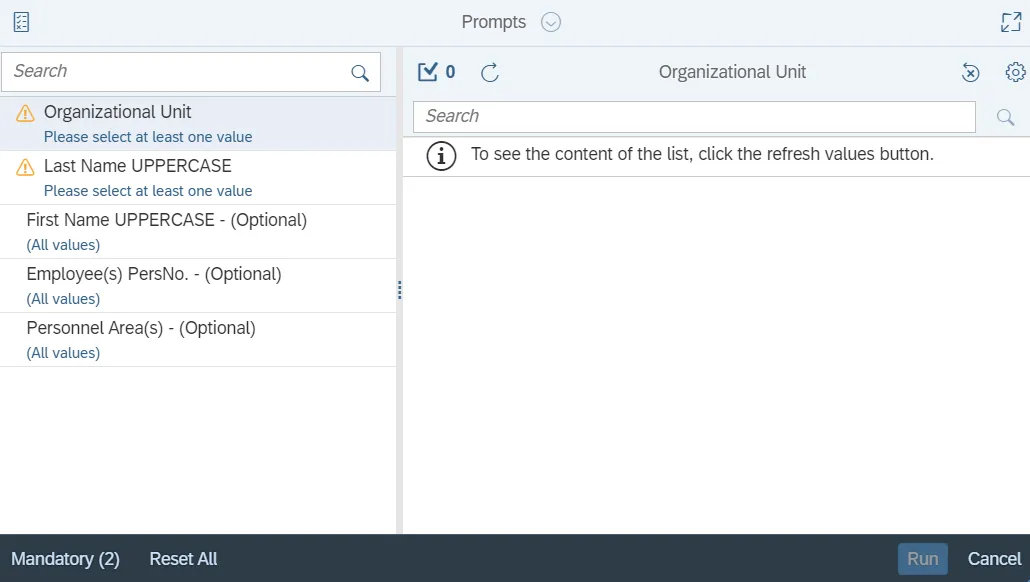Click the prompts checklist icon at top-left
1030x582 pixels.
pos(21,22)
